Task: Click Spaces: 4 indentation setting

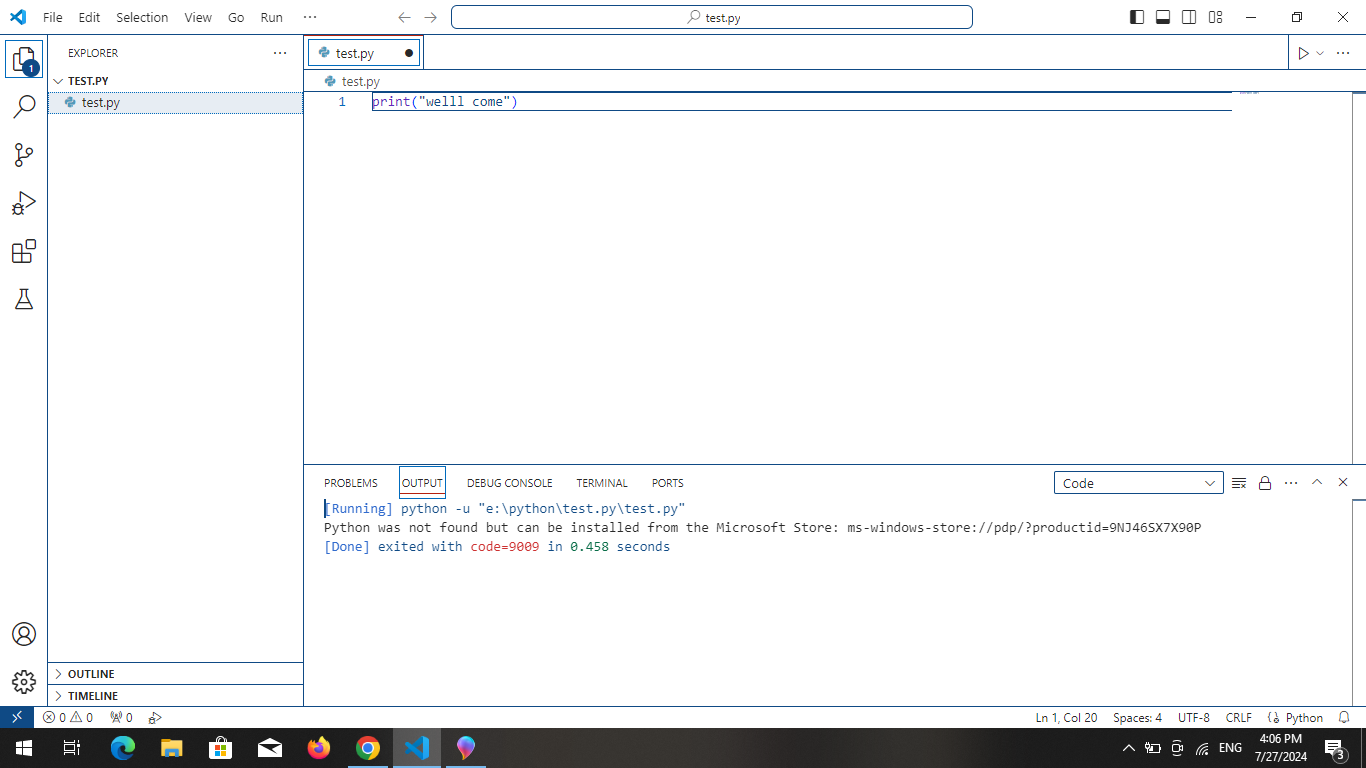Action: pos(1137,717)
